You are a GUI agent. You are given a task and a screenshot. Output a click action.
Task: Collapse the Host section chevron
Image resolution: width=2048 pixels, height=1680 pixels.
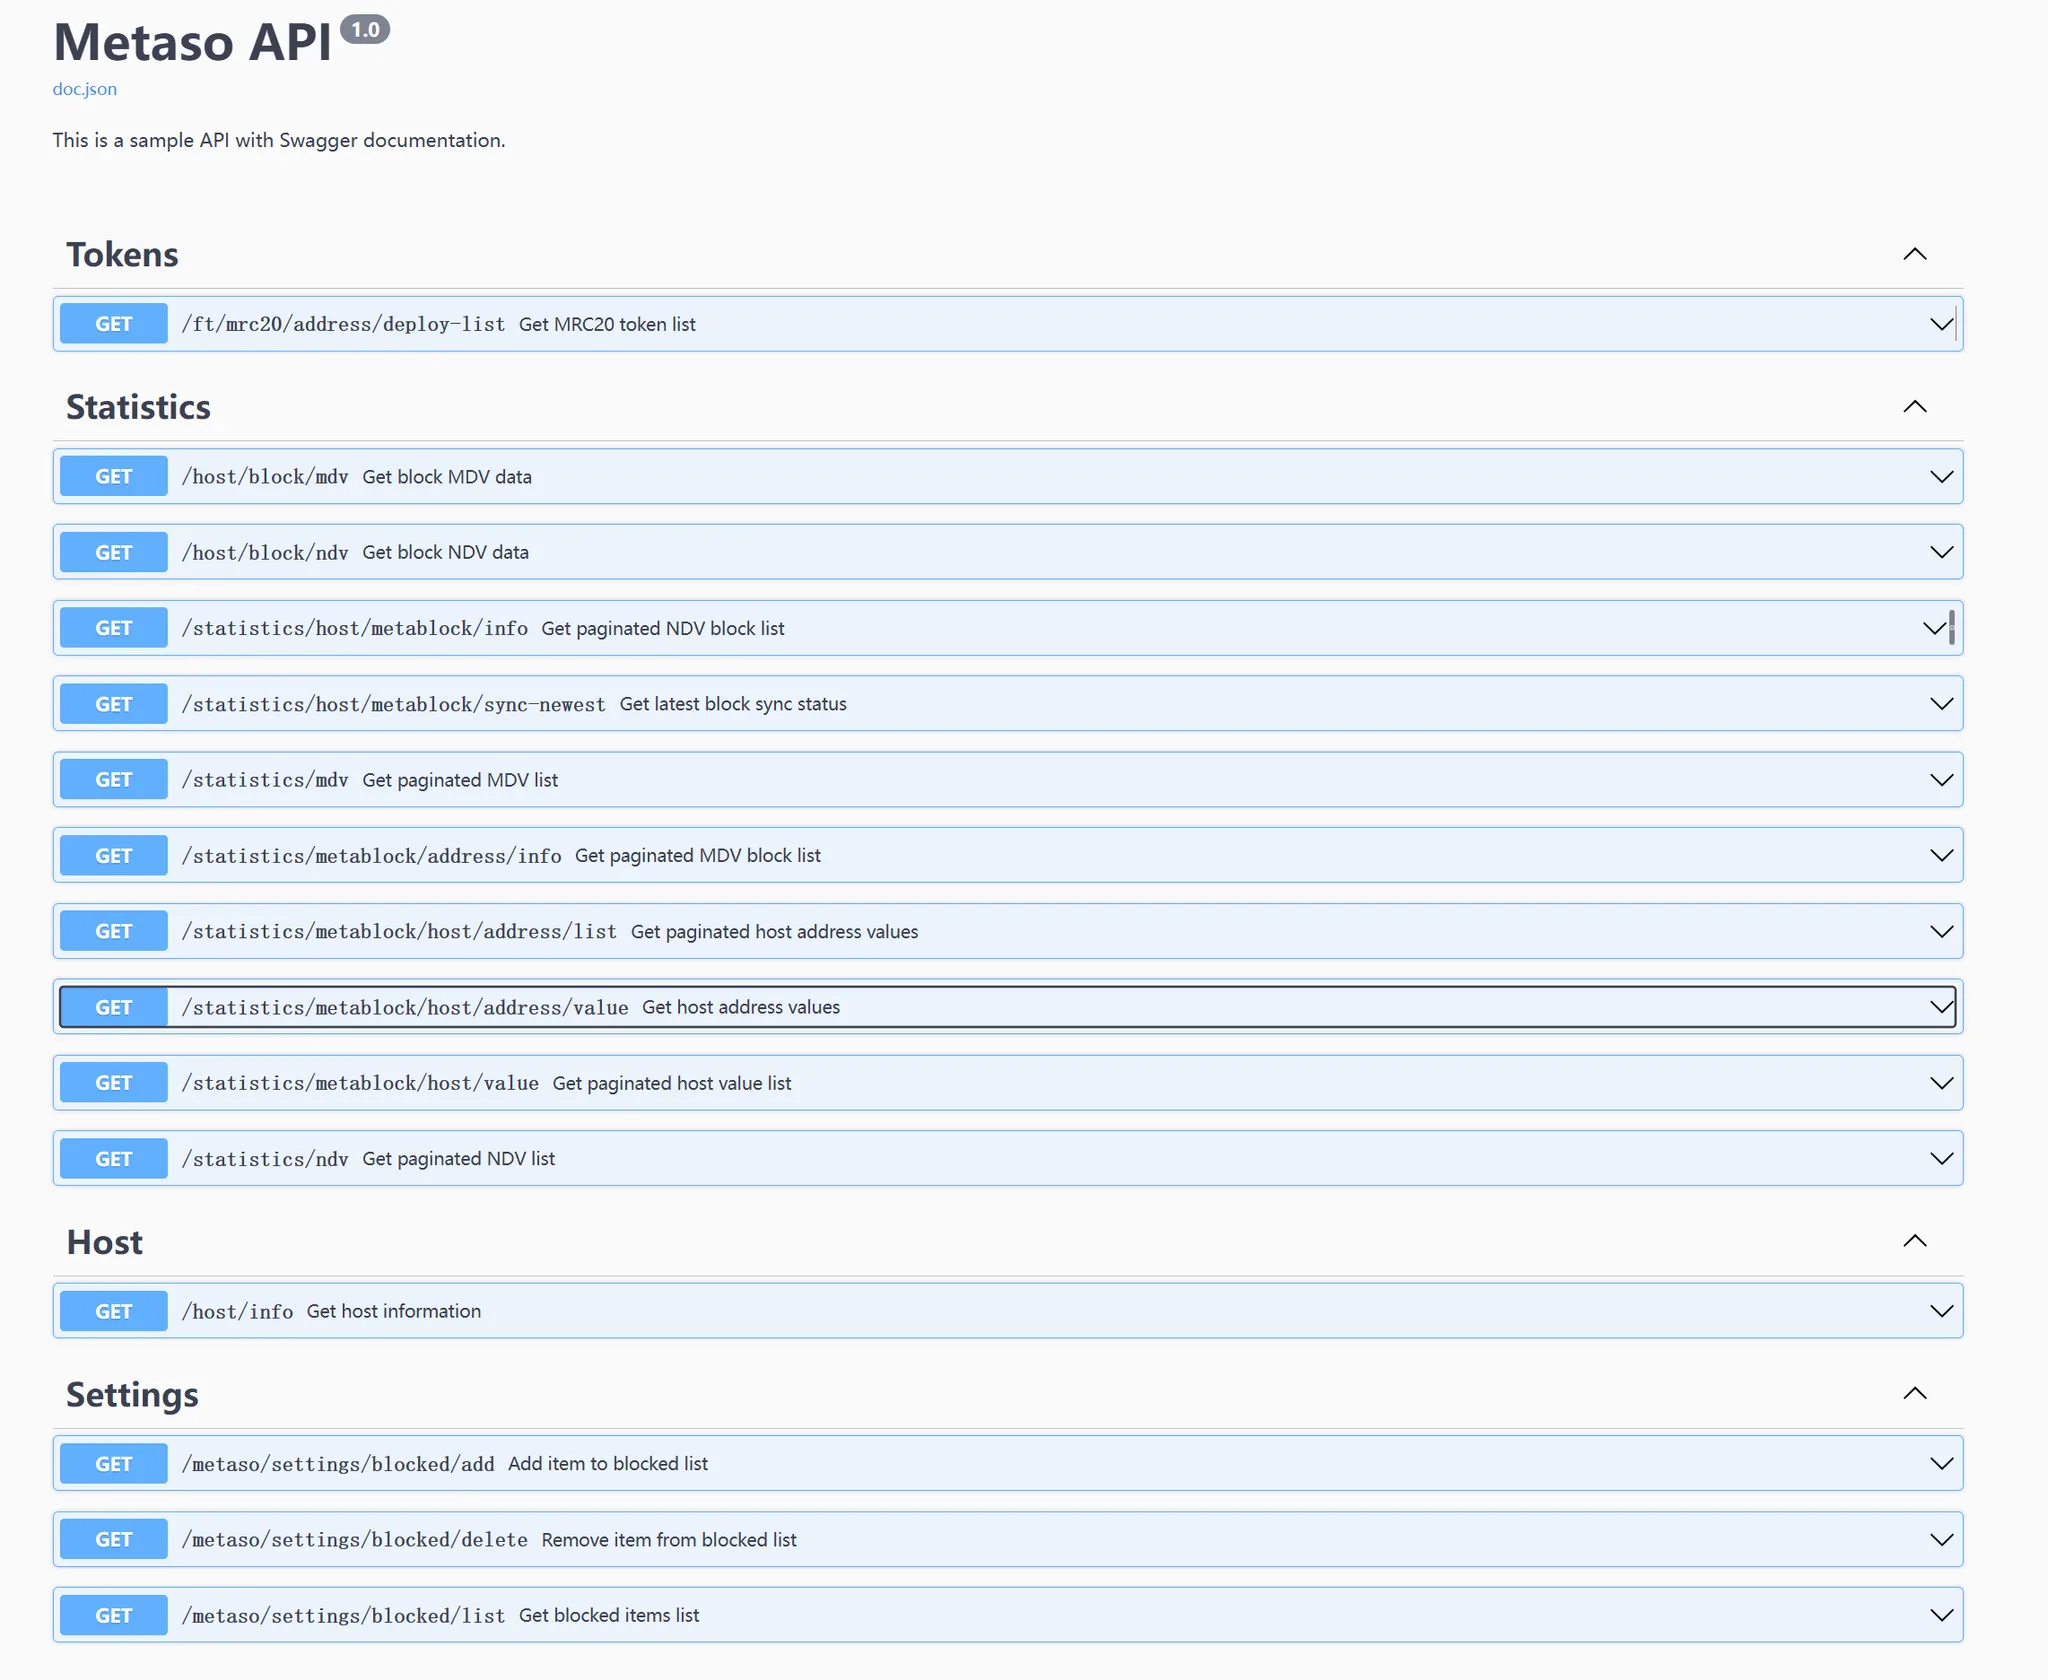[x=1914, y=1241]
